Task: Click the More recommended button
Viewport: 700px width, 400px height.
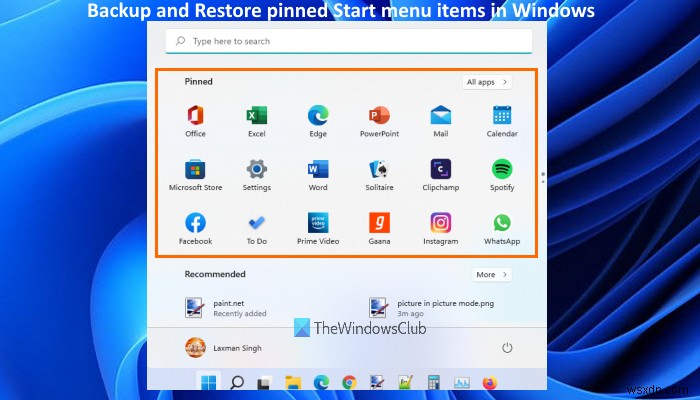Action: [492, 275]
